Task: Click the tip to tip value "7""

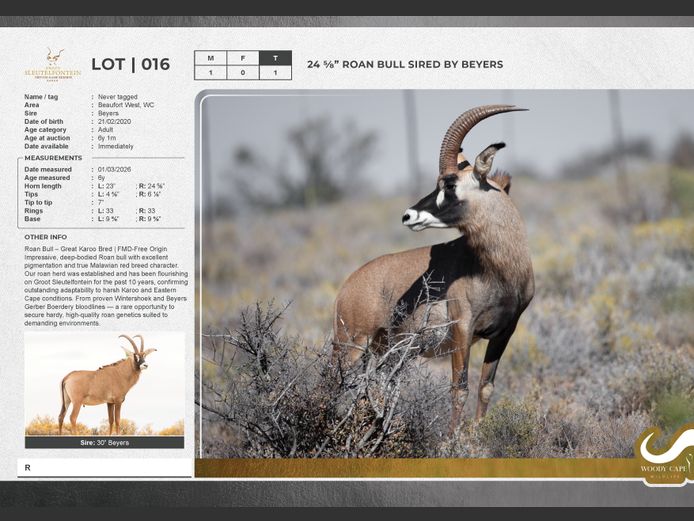Action: [101, 202]
